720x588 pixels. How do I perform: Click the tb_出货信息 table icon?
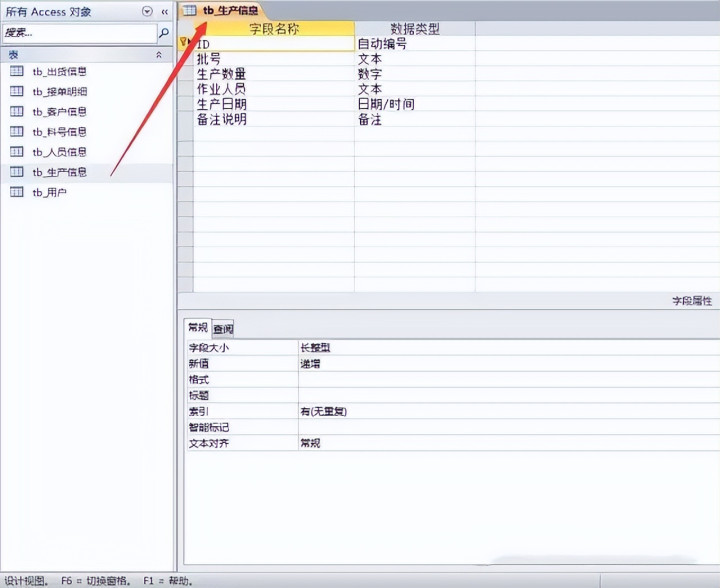click(x=17, y=71)
